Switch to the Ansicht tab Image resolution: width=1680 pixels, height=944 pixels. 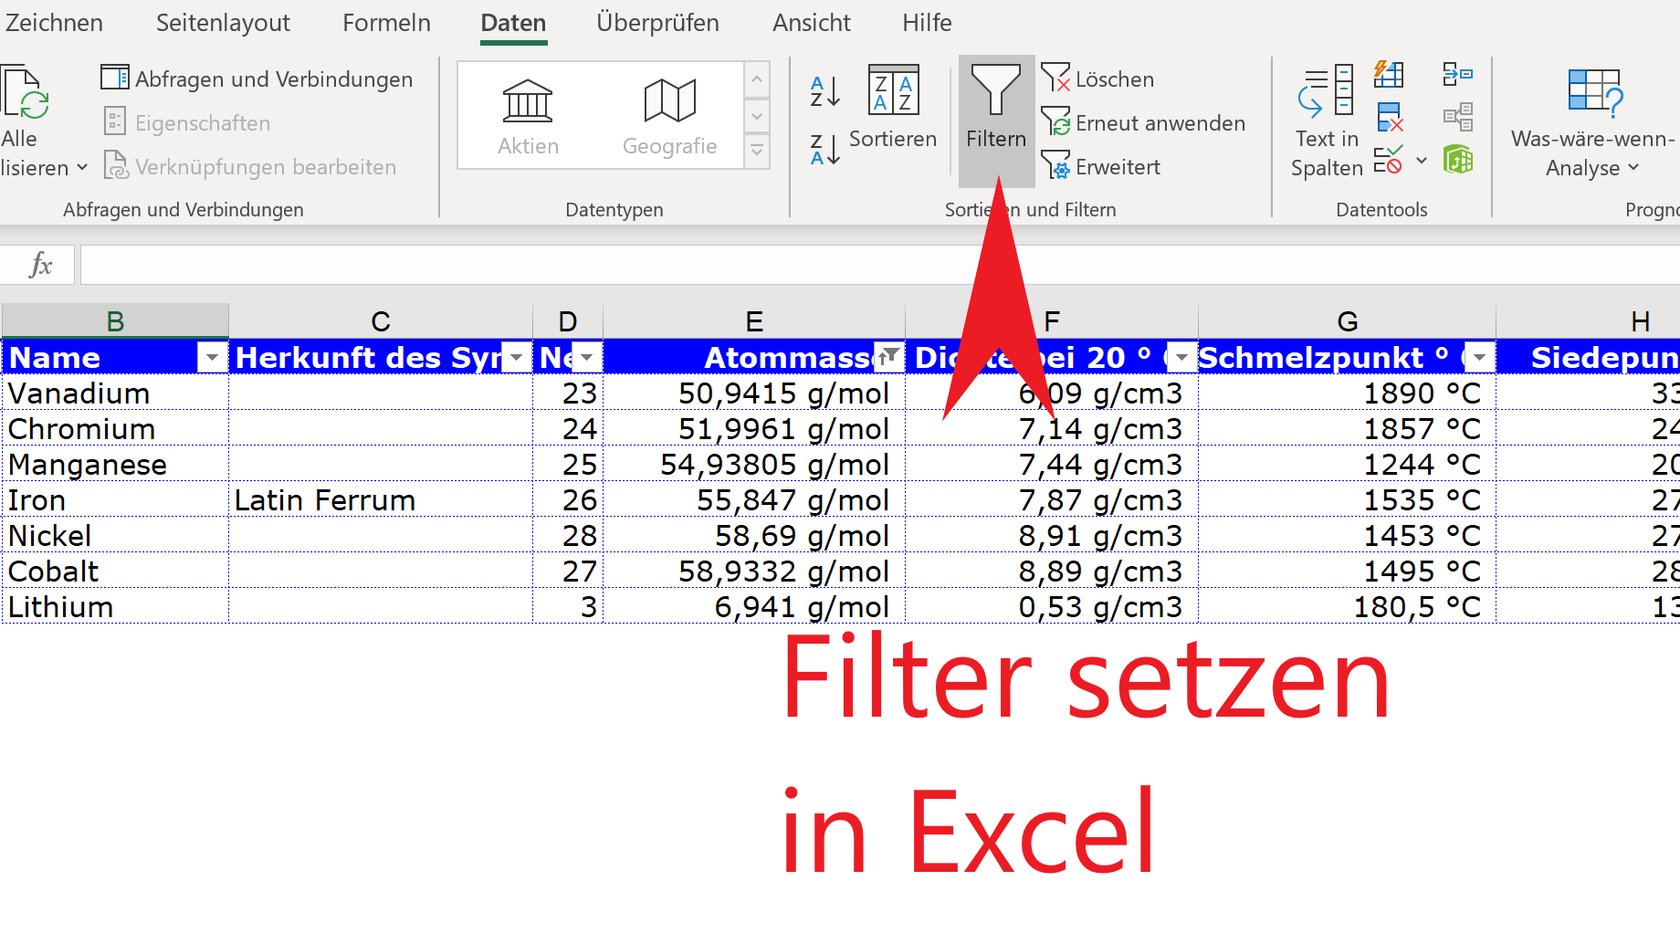[x=811, y=23]
